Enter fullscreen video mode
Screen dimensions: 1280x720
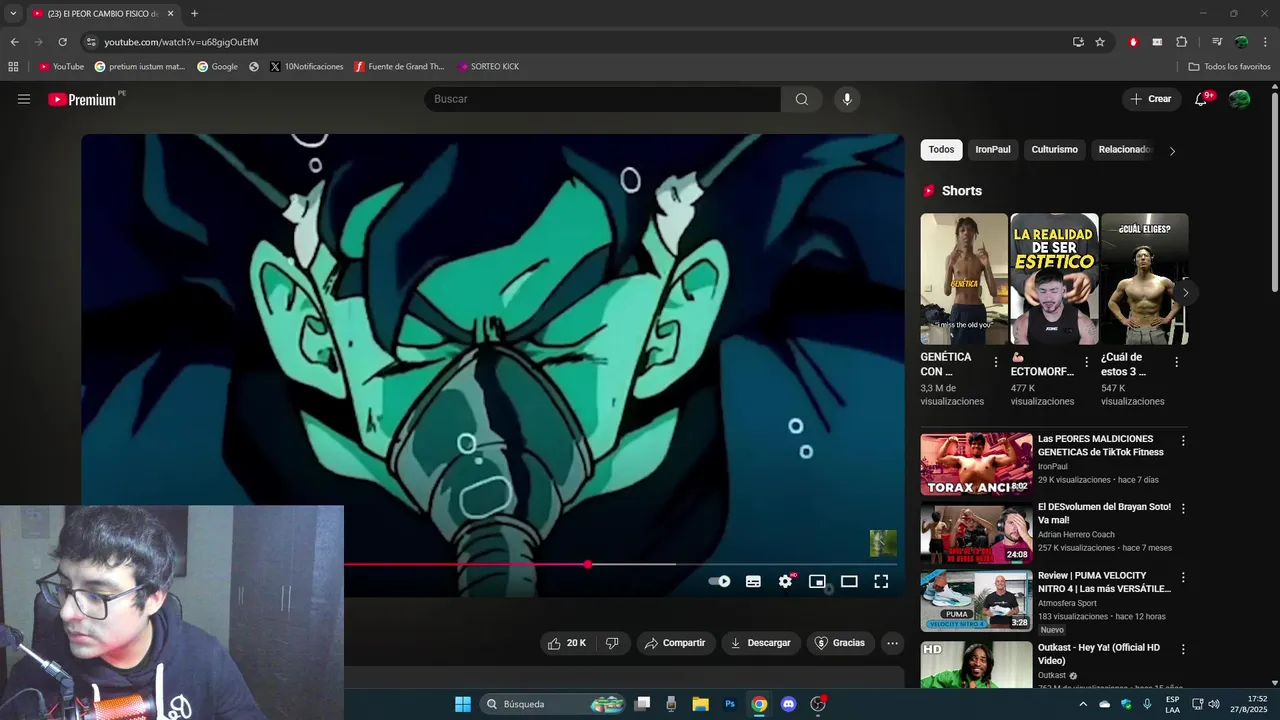tap(881, 581)
